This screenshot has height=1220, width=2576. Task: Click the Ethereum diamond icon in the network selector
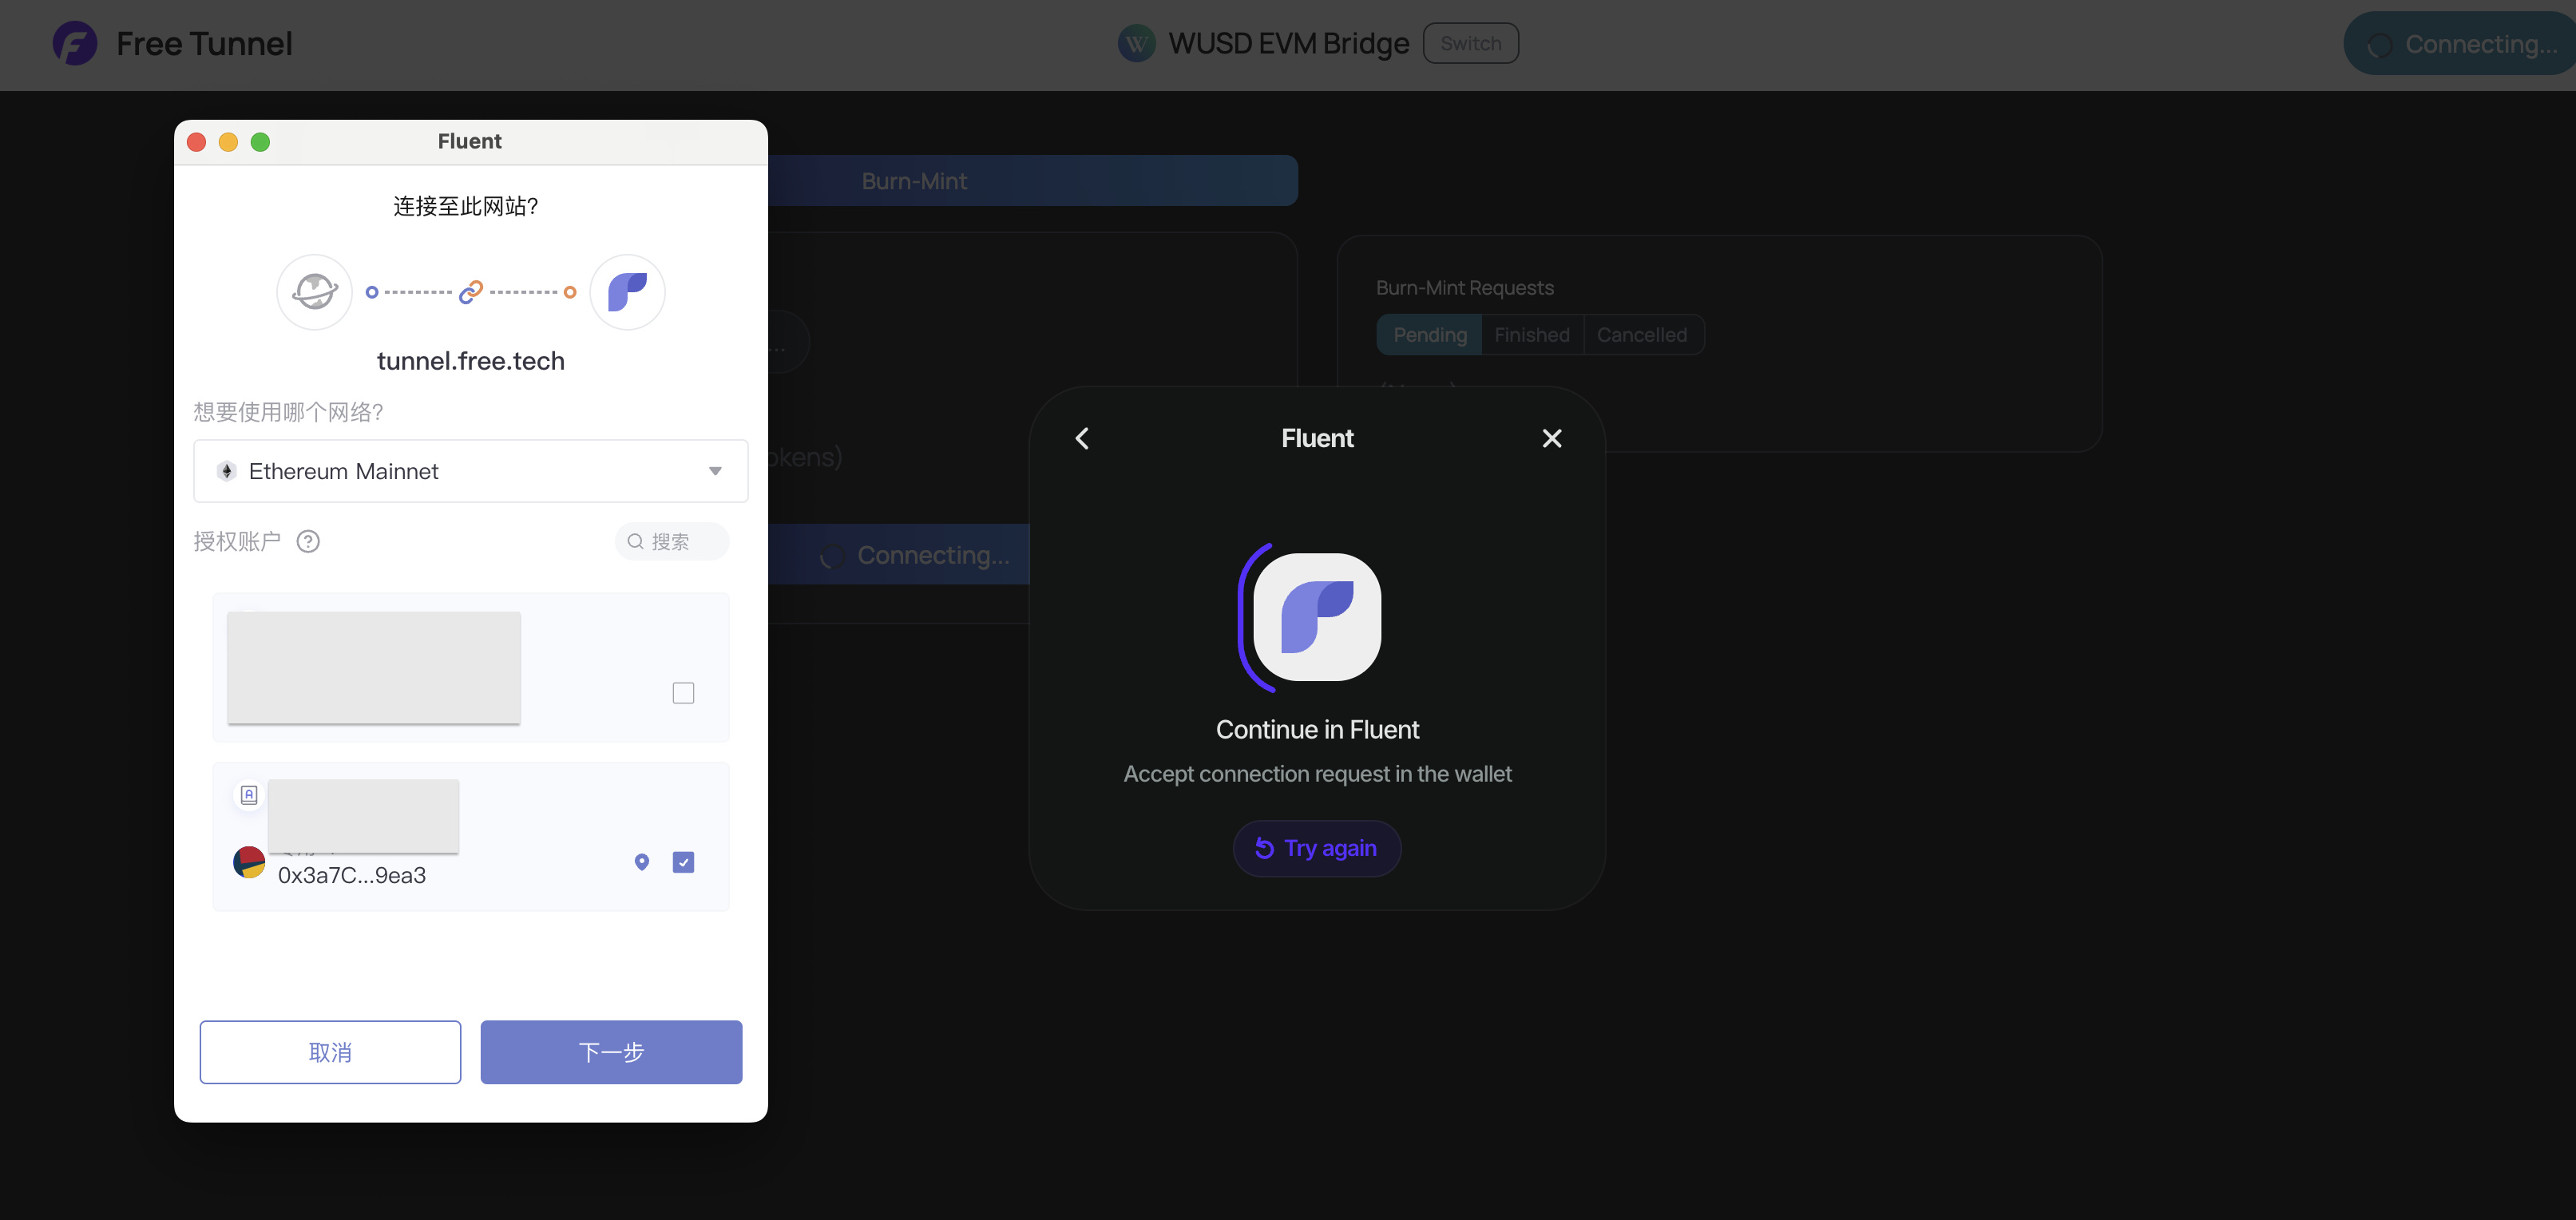pyautogui.click(x=227, y=471)
